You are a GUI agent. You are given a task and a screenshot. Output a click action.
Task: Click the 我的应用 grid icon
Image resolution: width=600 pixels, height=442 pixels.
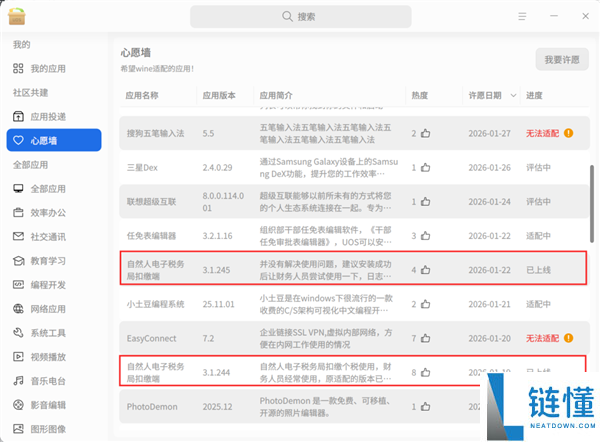[18, 69]
